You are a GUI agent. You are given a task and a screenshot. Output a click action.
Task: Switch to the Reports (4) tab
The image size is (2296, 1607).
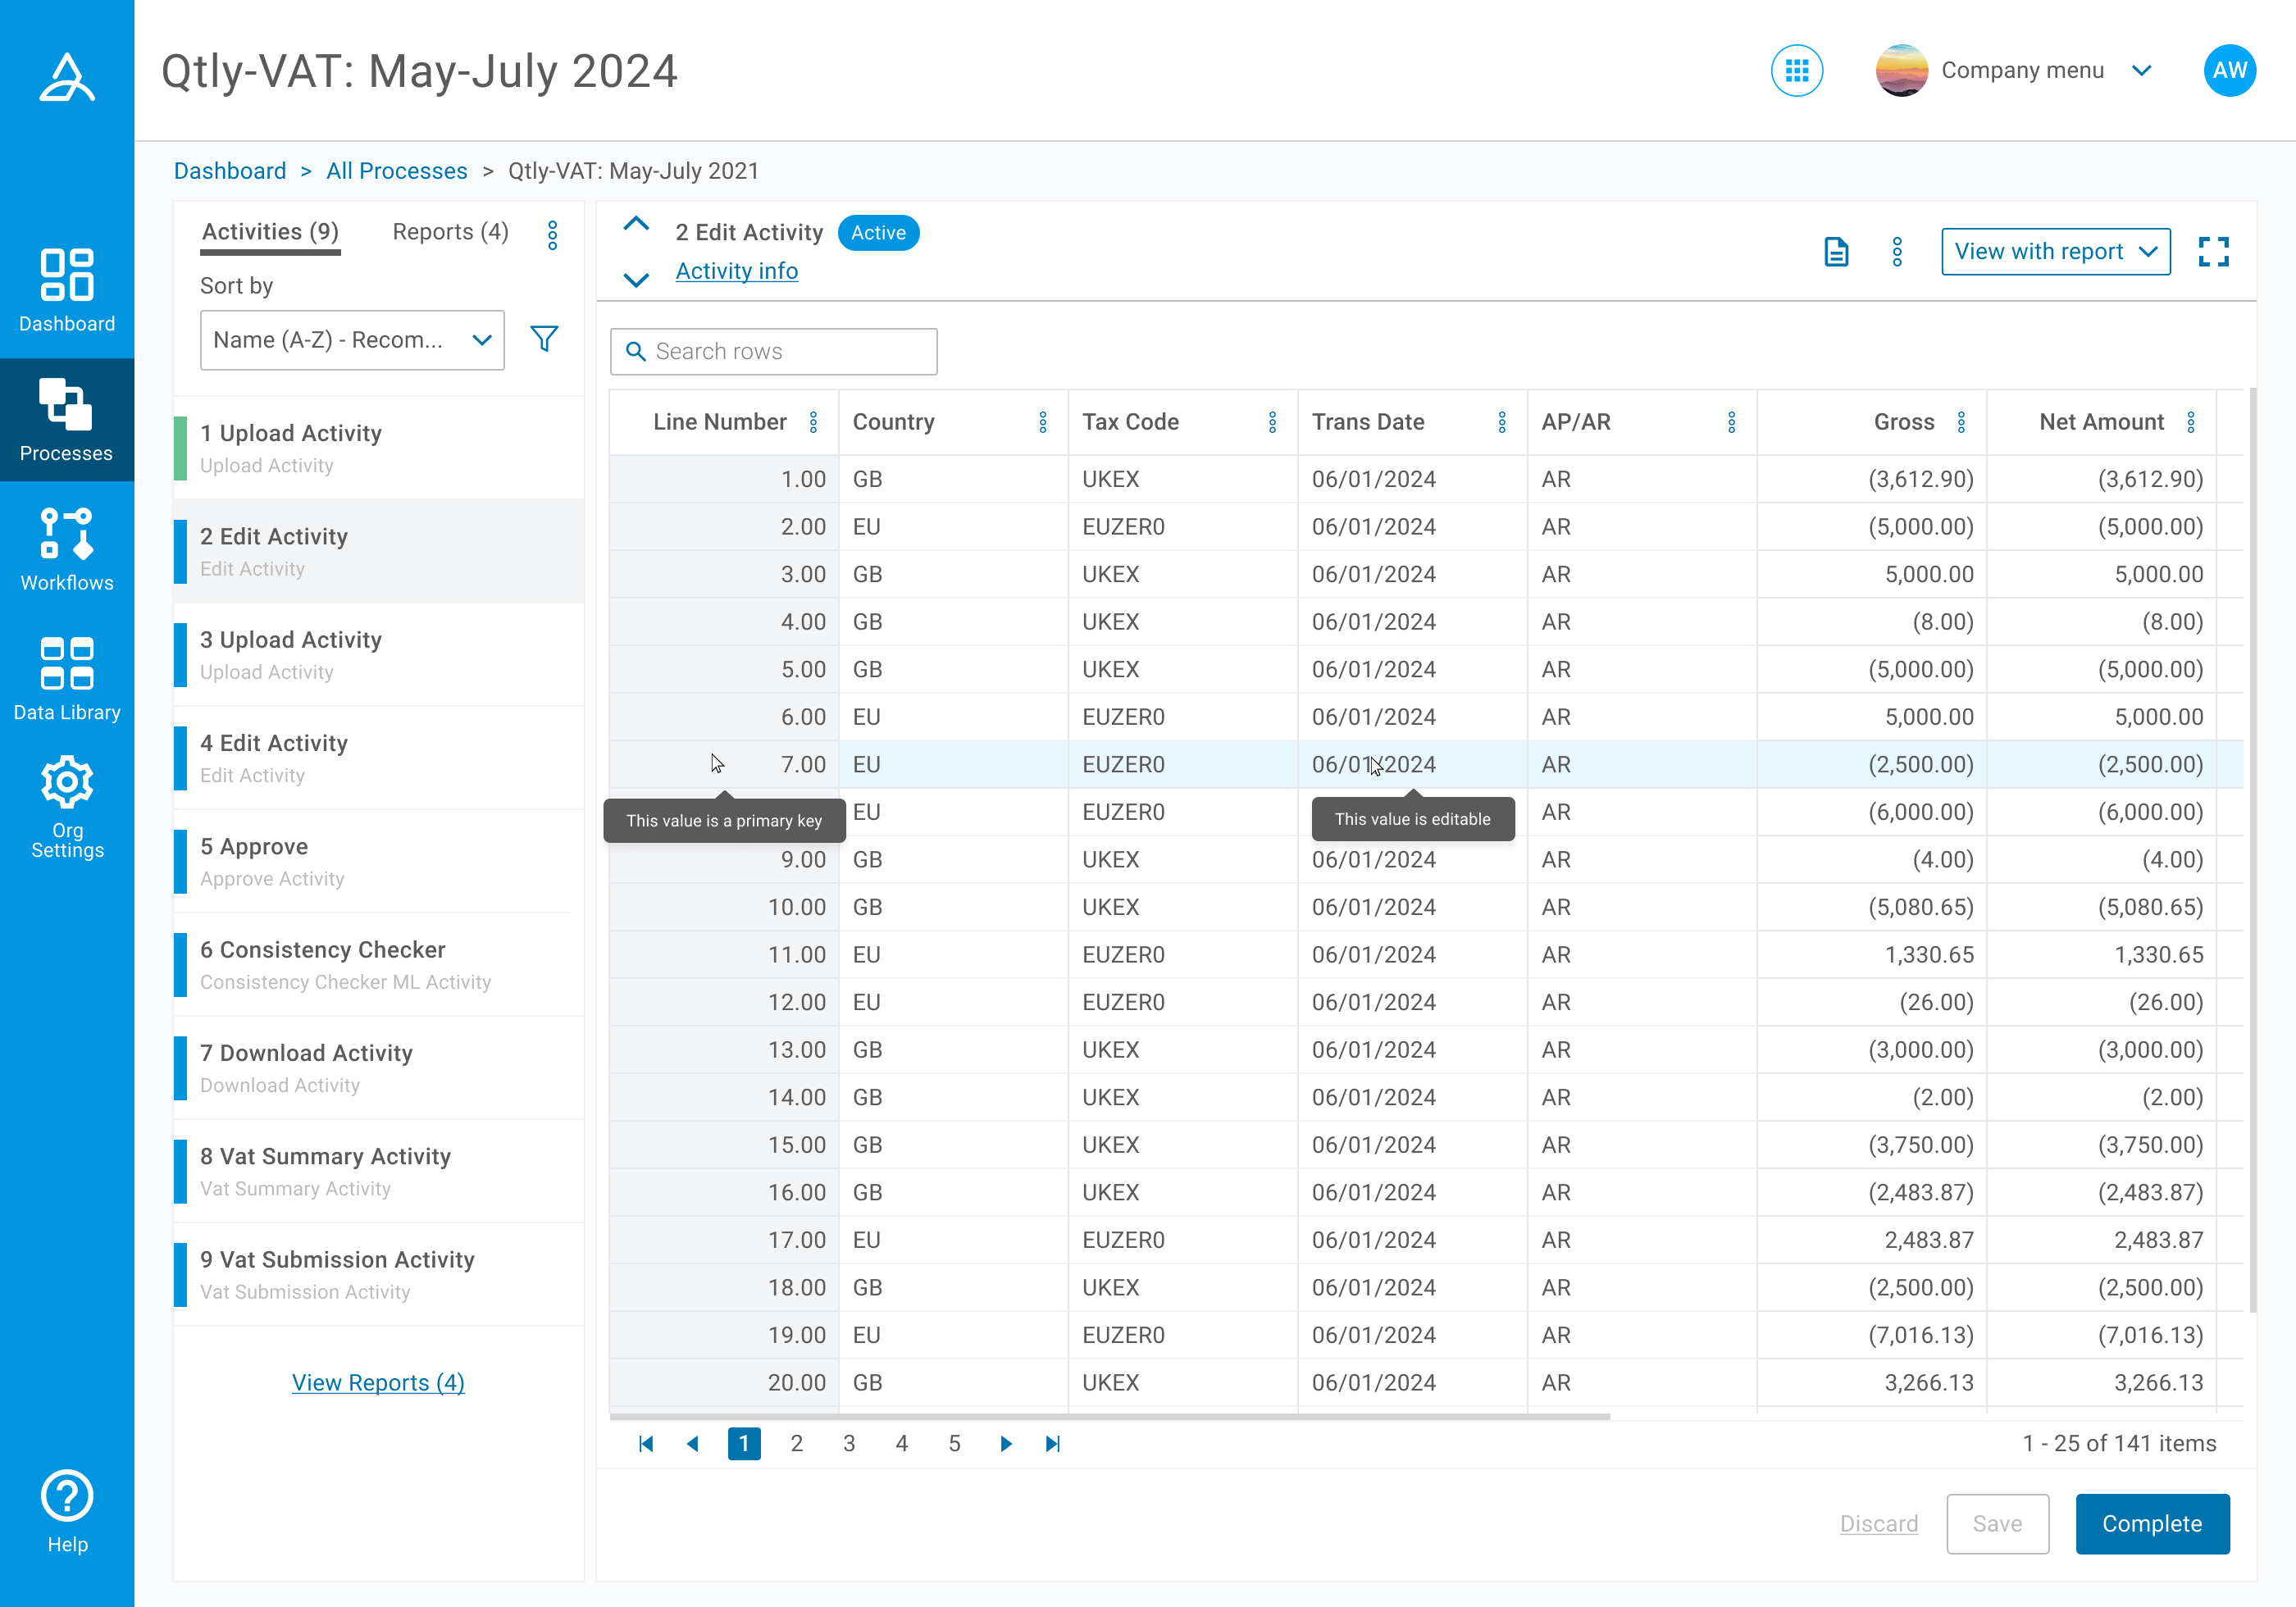click(x=450, y=232)
